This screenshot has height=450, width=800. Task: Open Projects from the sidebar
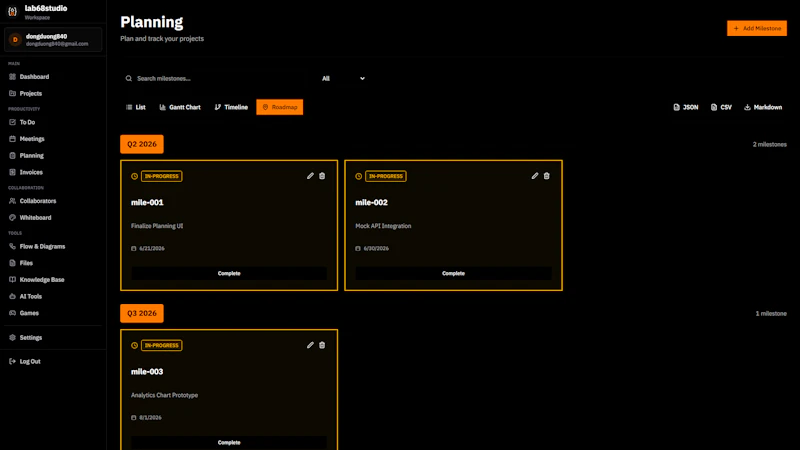click(x=53, y=94)
